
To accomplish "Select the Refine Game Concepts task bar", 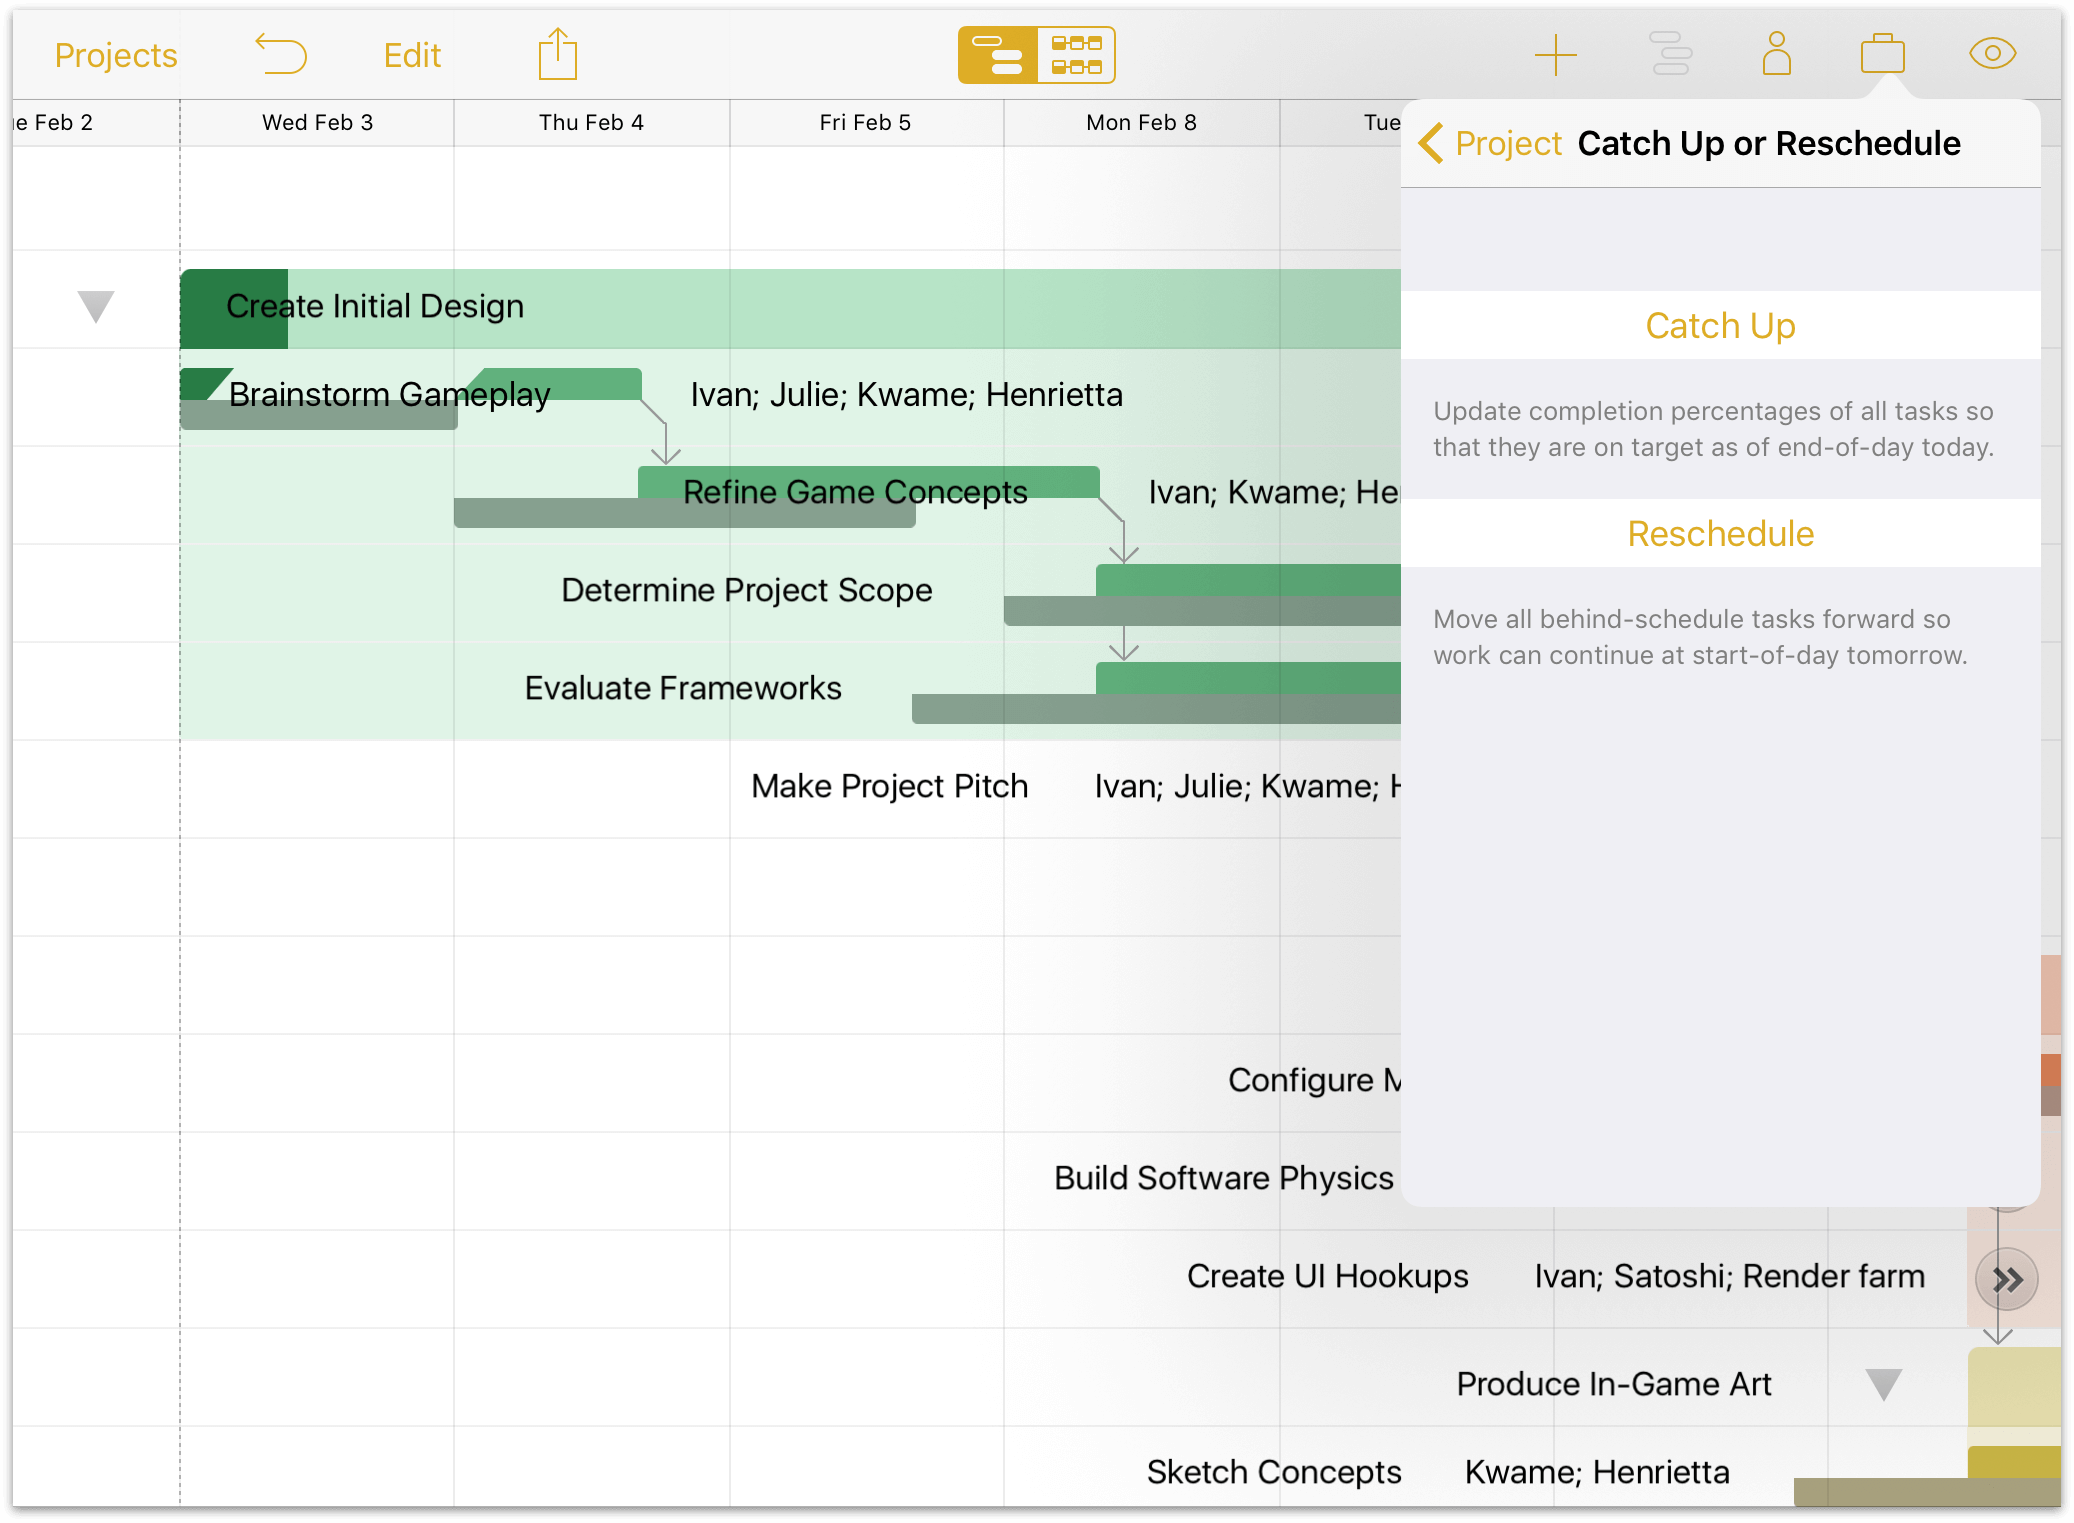I will coord(868,482).
